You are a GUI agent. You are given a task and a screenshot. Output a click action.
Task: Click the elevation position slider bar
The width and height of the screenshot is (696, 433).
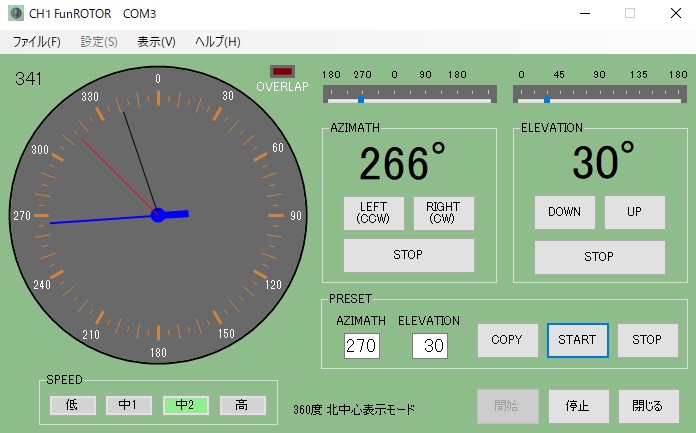coord(600,99)
